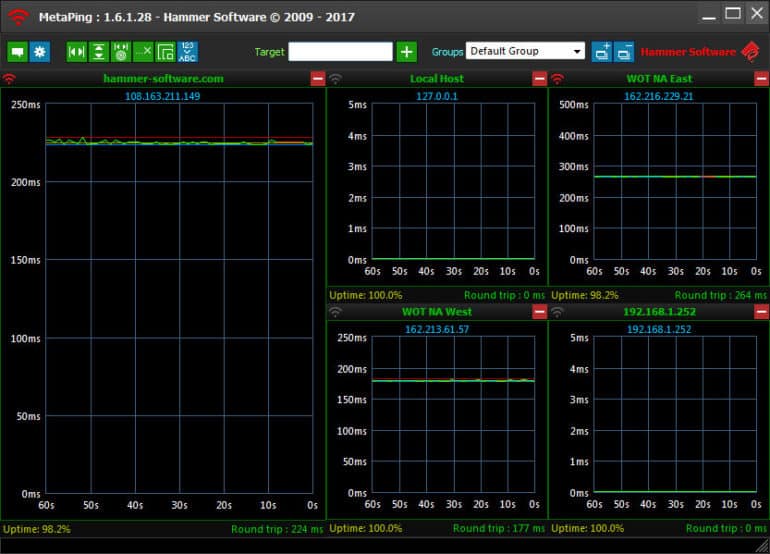Click Uptime 100.0% under Local Host graph
Screen dimensions: 770x554
click(366, 295)
